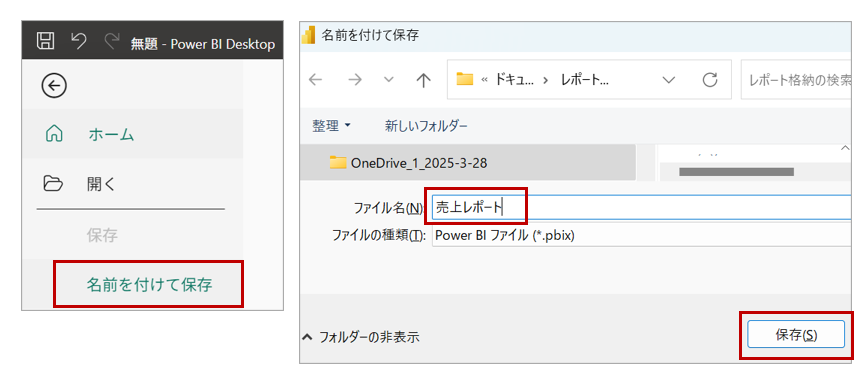Click the redo arrow in Power BI title bar
This screenshot has width=868, height=388.
coord(111,41)
